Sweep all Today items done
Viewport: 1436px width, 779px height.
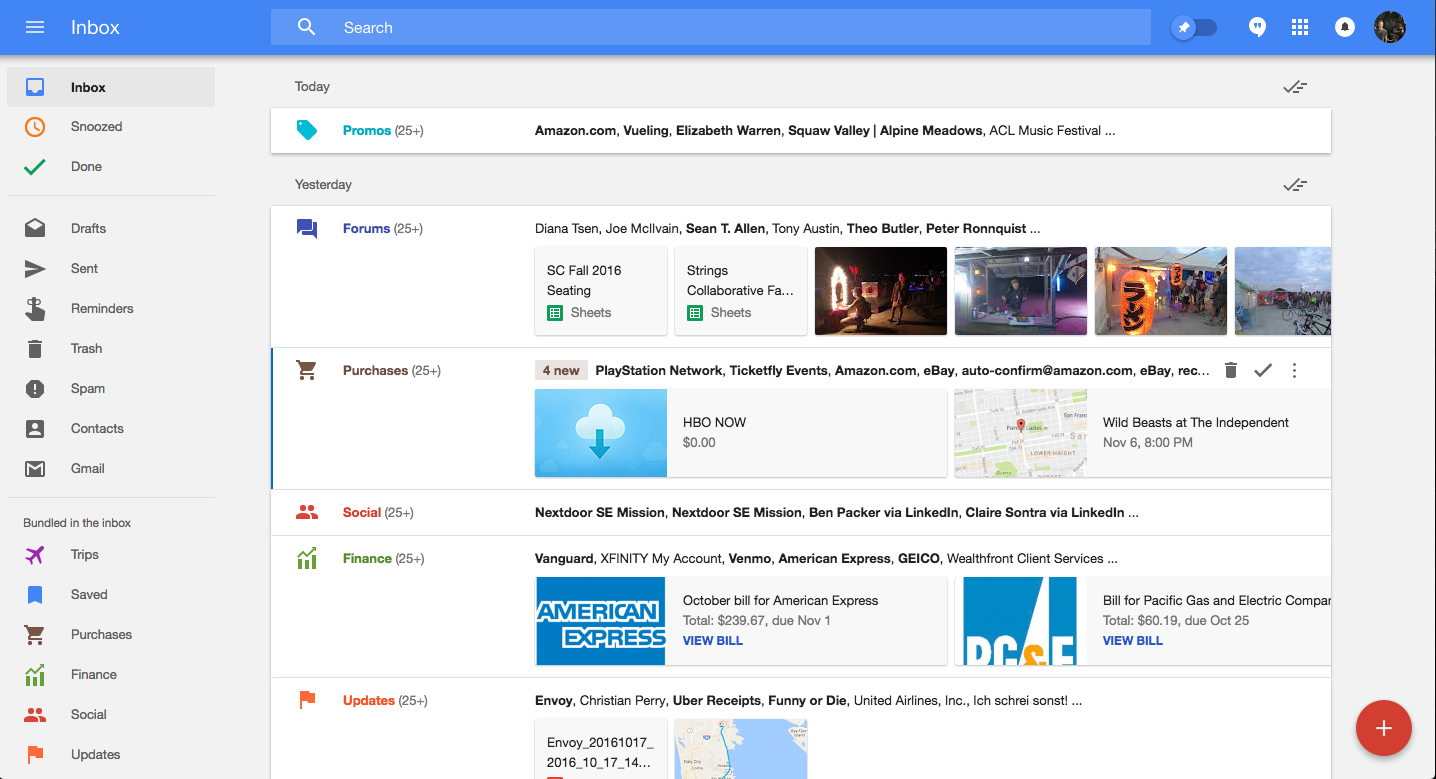click(1295, 87)
